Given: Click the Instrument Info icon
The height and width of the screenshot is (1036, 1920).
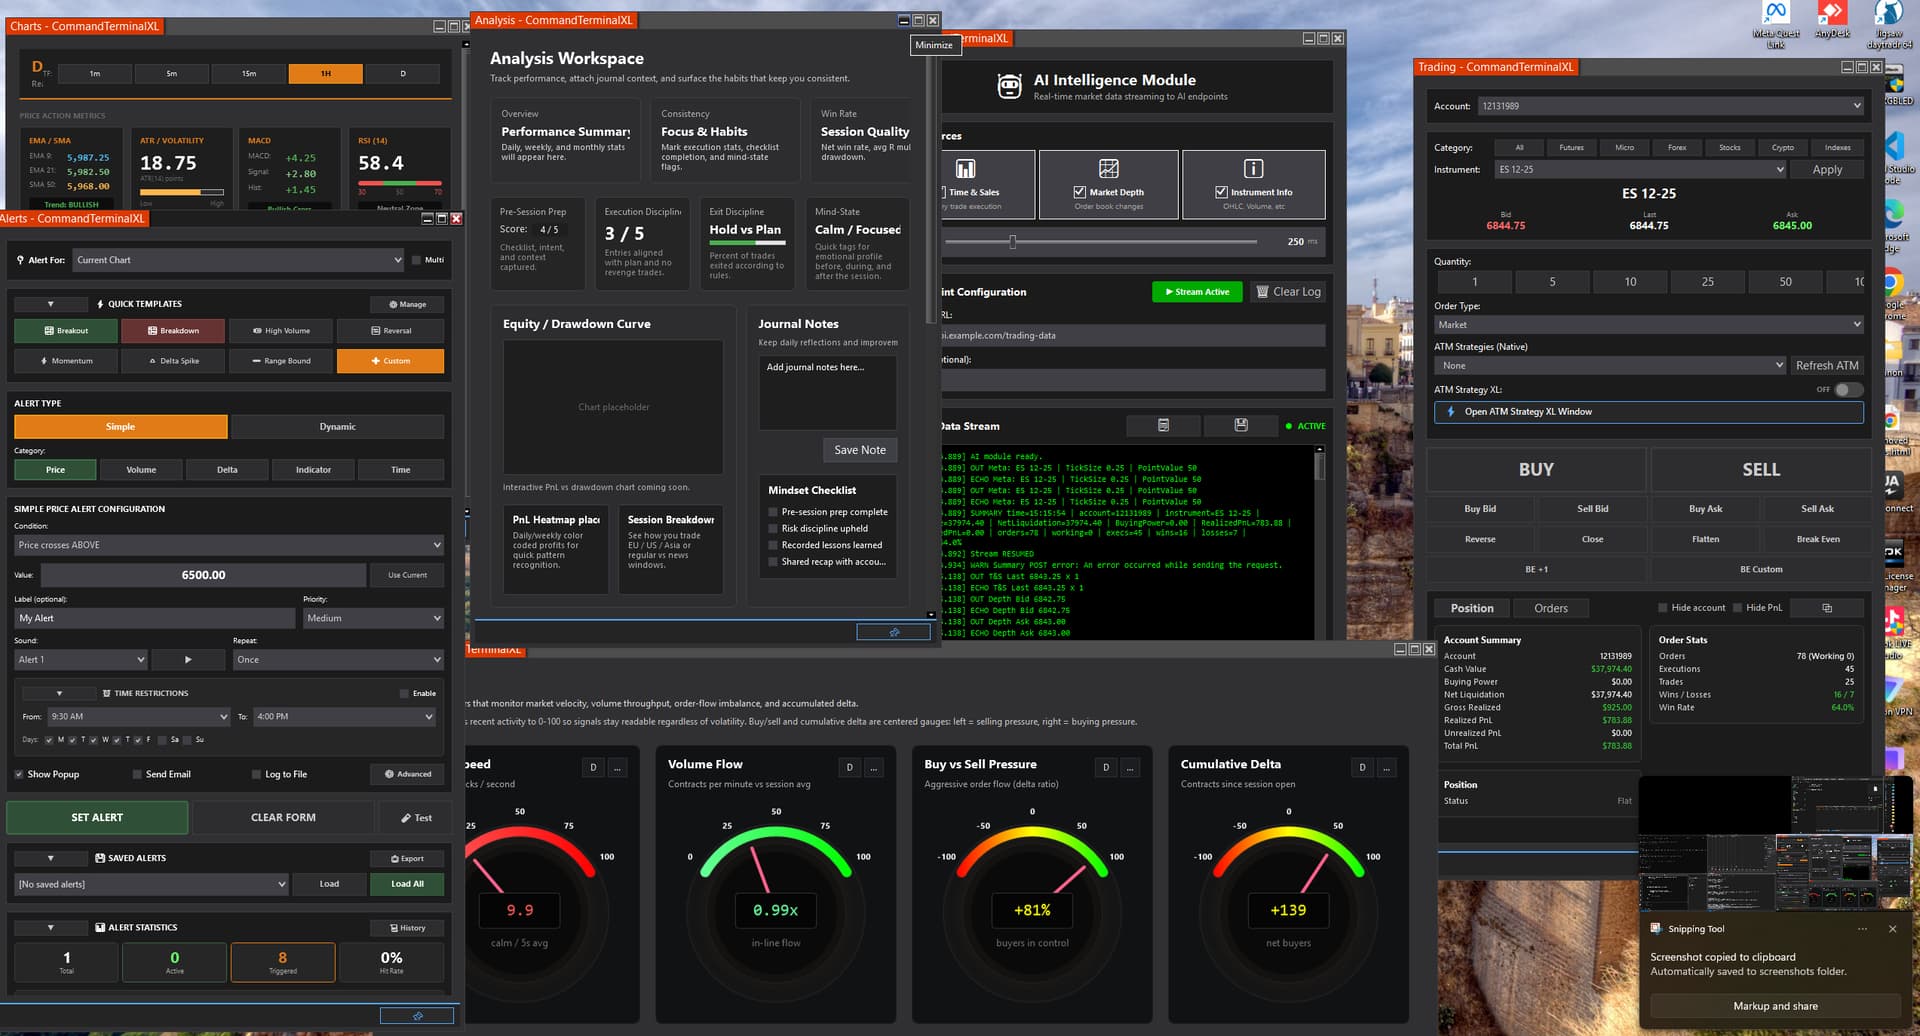Looking at the screenshot, I should coord(1253,168).
